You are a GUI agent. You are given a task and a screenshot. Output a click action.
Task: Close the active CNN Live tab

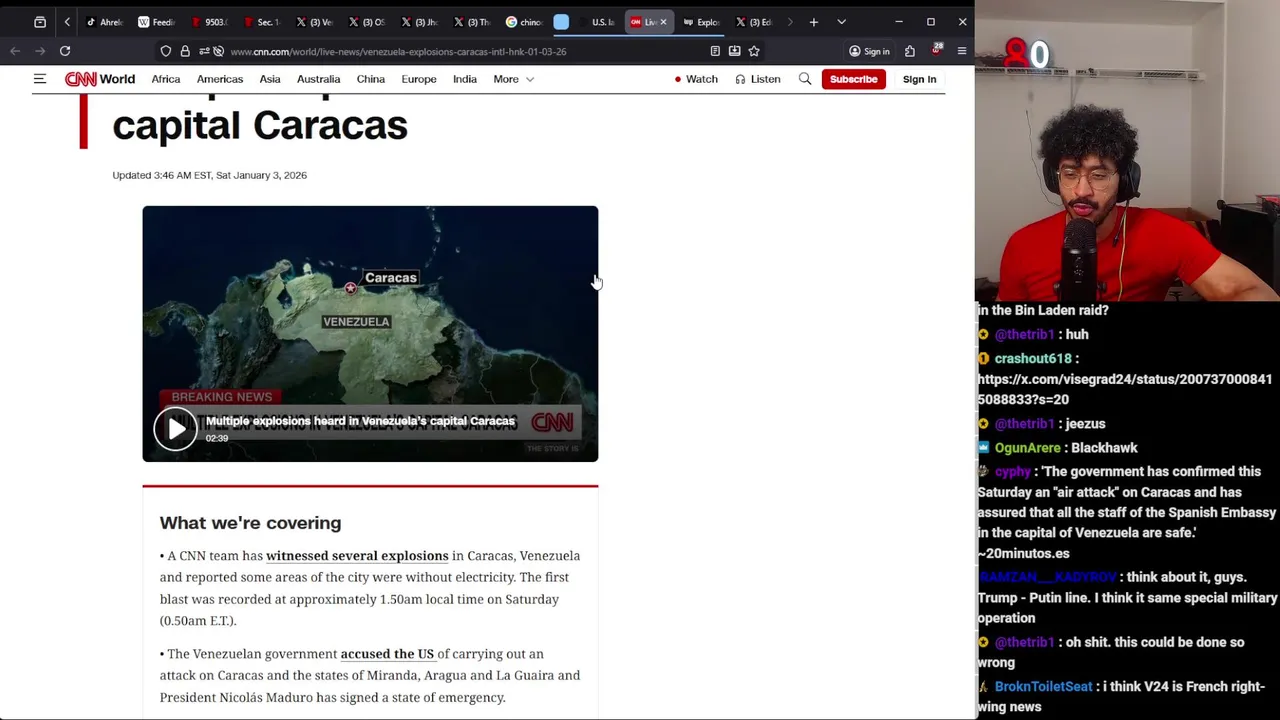[x=663, y=22]
